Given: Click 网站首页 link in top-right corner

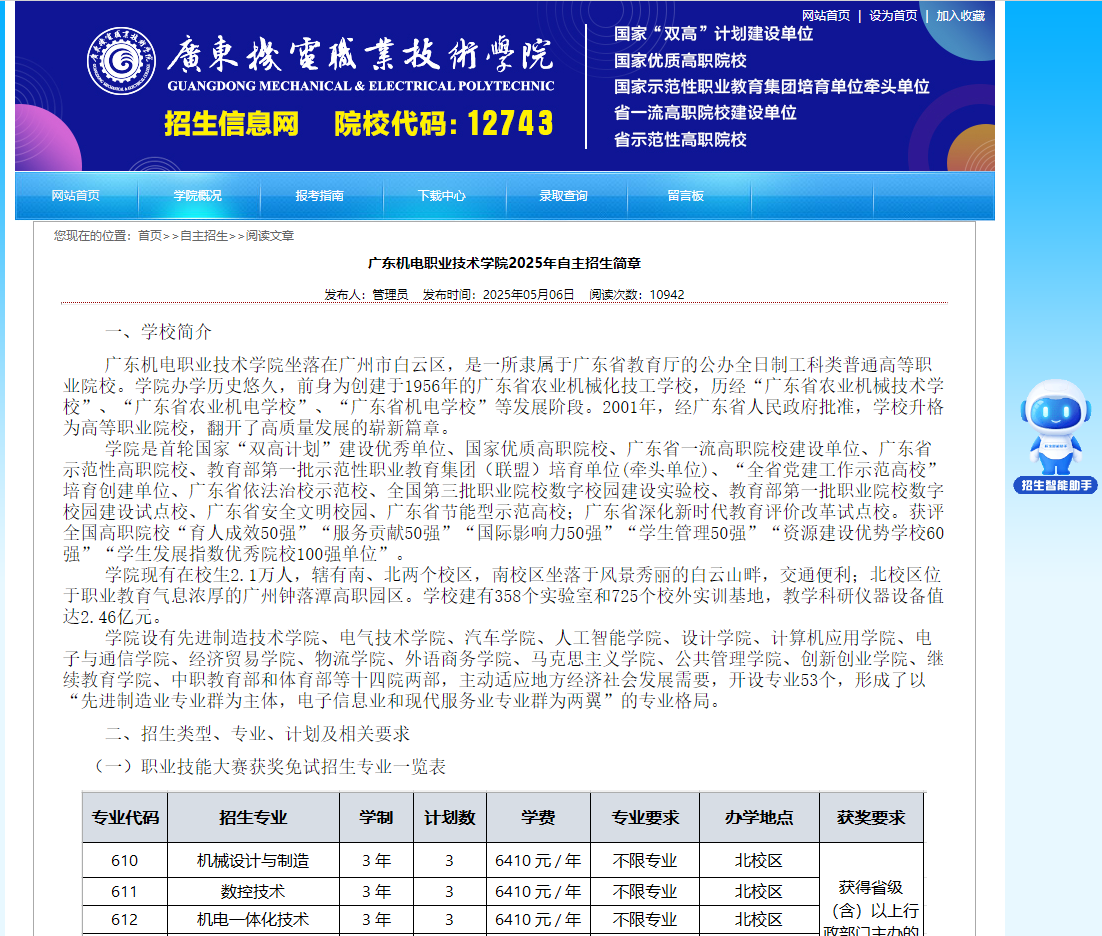Looking at the screenshot, I should coord(827,15).
